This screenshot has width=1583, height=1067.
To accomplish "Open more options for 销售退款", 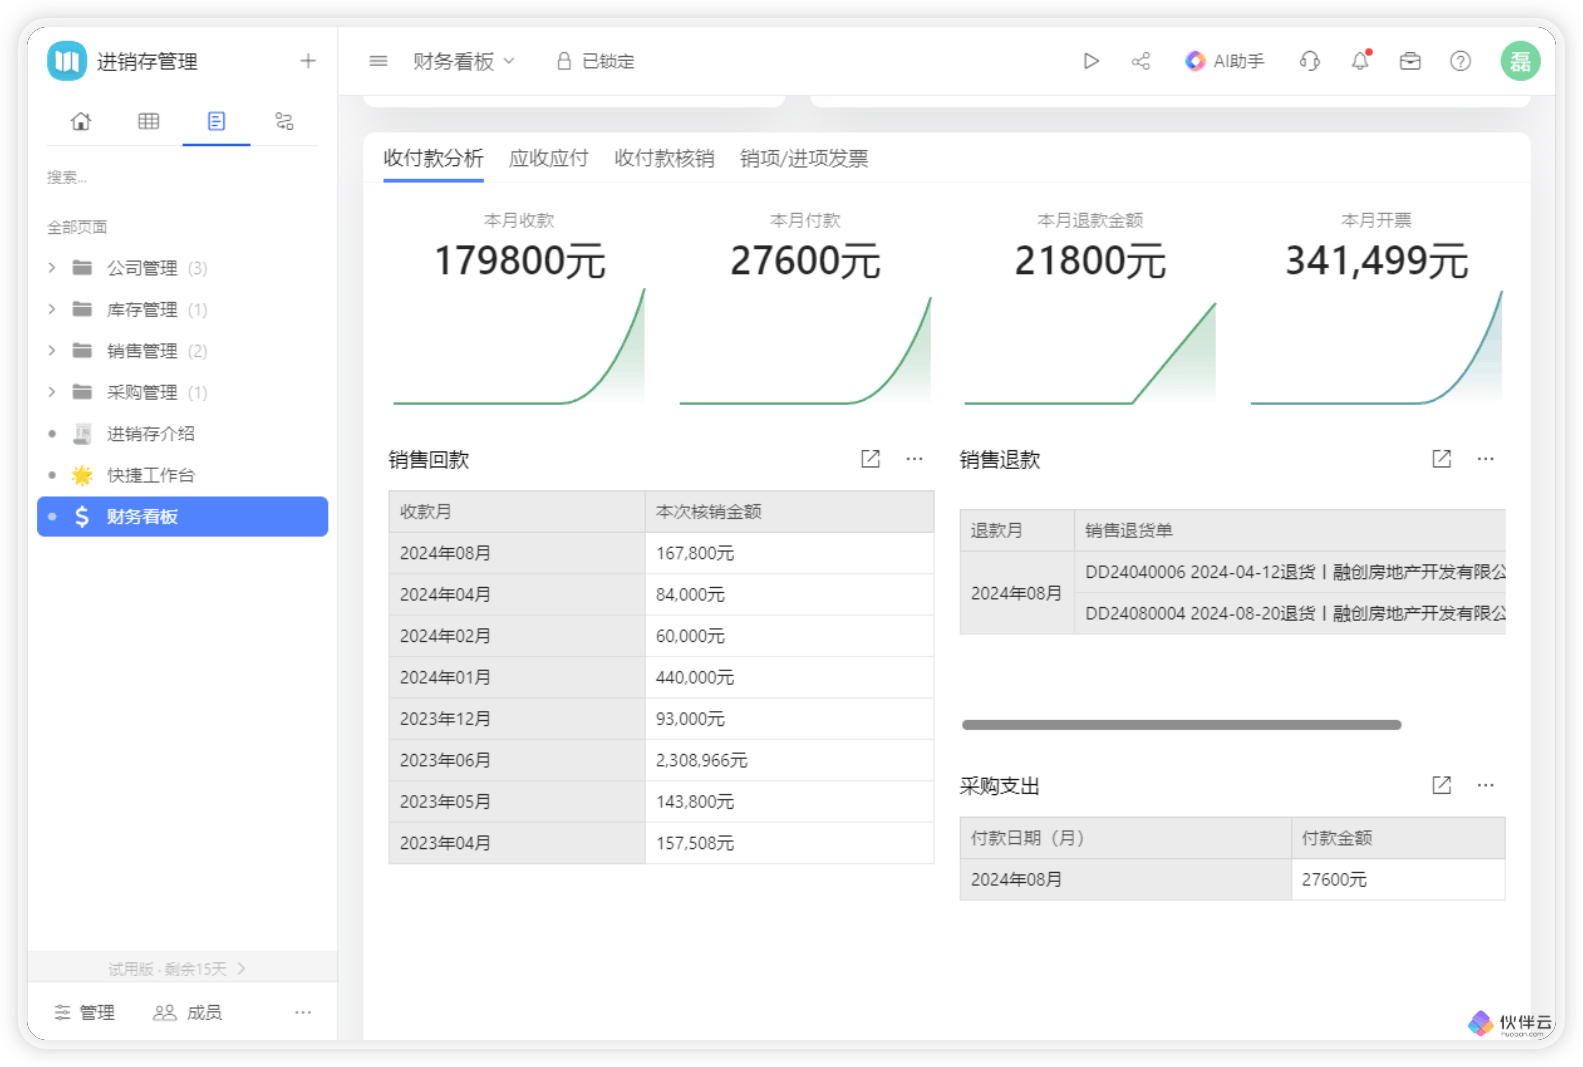I will tap(1485, 459).
